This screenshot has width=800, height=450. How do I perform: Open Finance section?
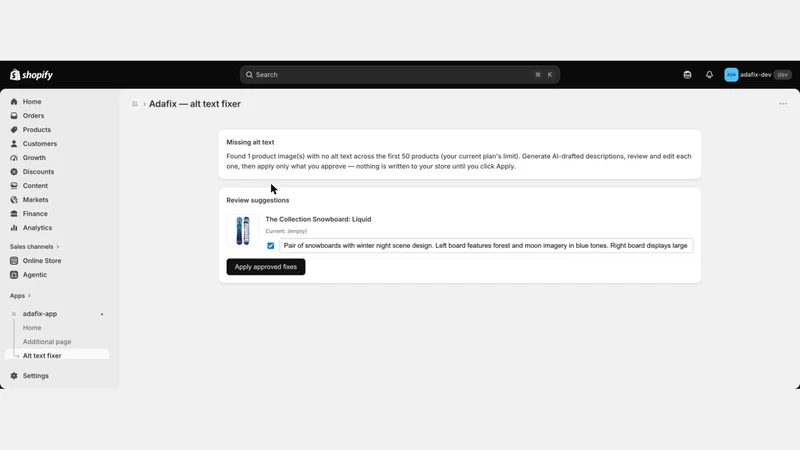pyautogui.click(x=35, y=214)
